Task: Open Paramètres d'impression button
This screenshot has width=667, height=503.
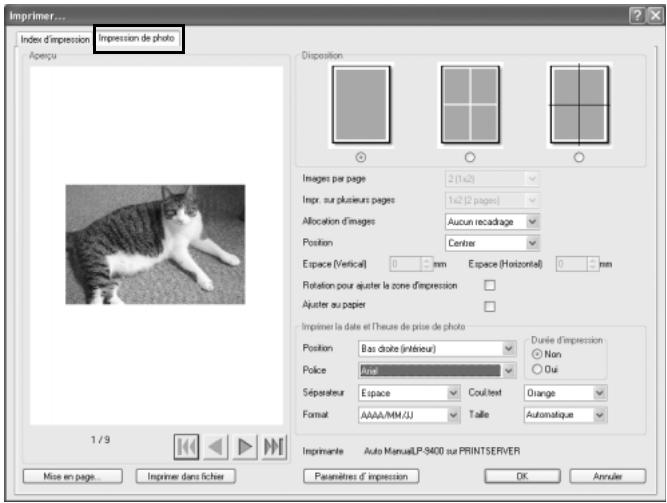Action: click(361, 477)
